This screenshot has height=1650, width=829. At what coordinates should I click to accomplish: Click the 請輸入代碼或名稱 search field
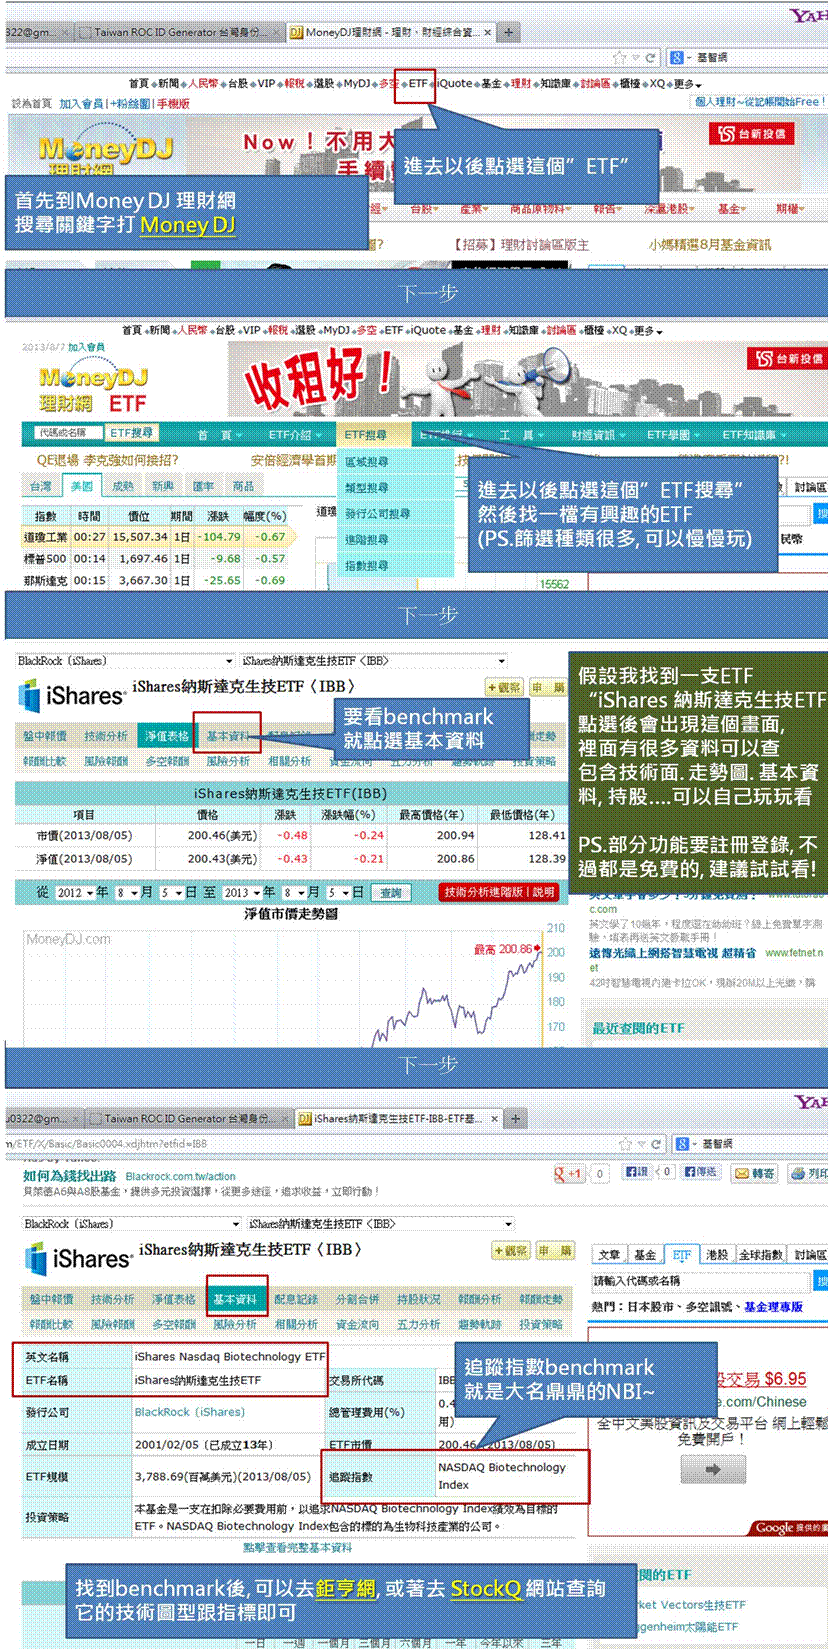click(x=702, y=1280)
